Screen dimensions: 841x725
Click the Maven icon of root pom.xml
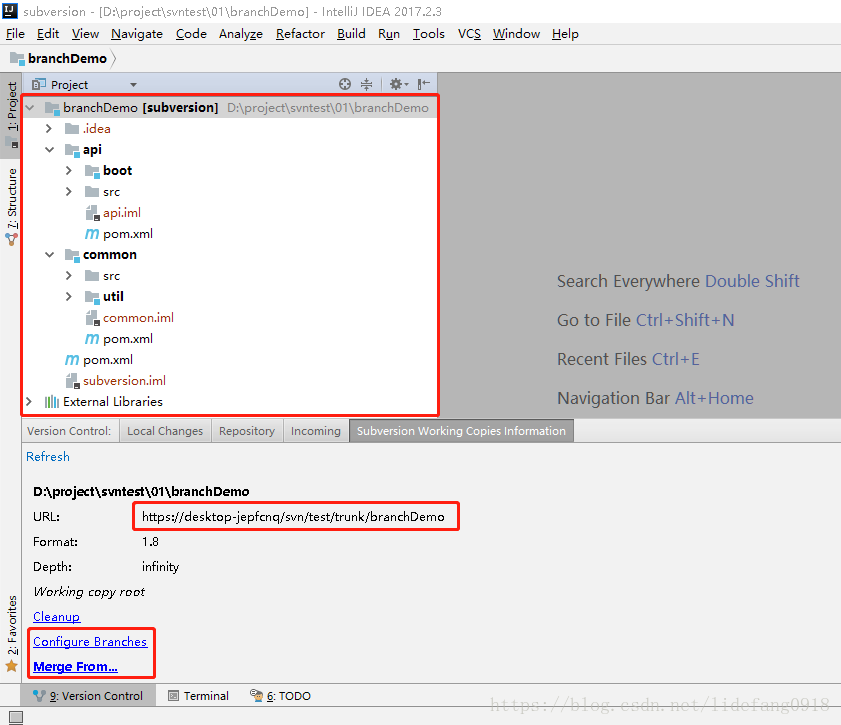point(72,360)
